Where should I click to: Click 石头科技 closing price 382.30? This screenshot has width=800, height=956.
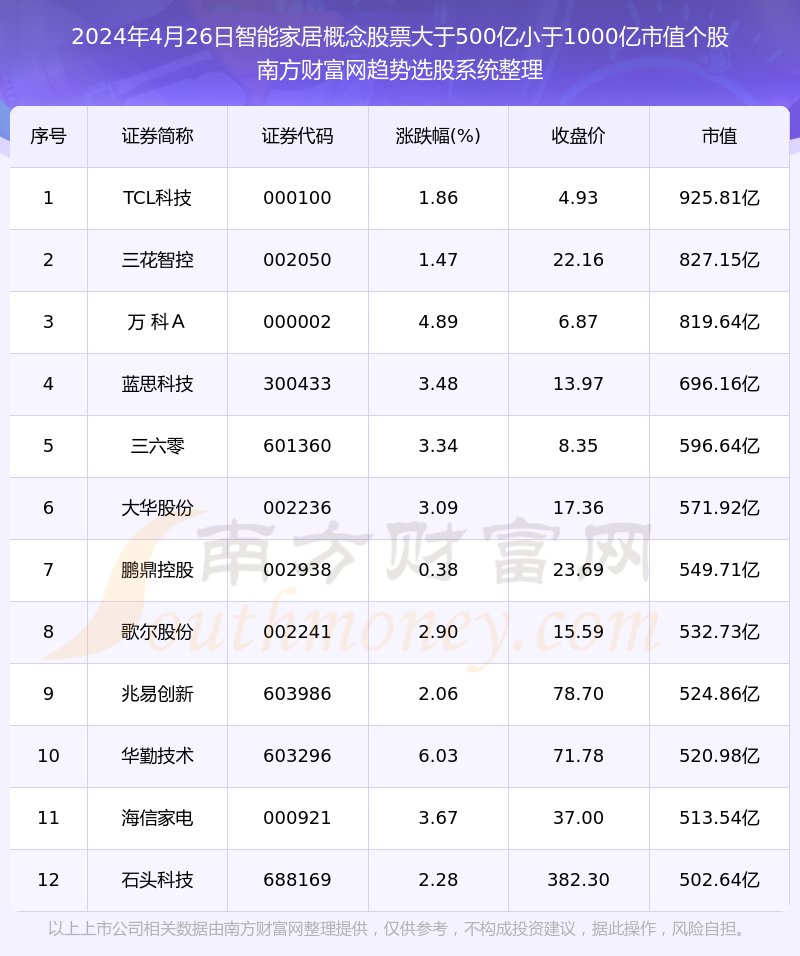click(578, 880)
